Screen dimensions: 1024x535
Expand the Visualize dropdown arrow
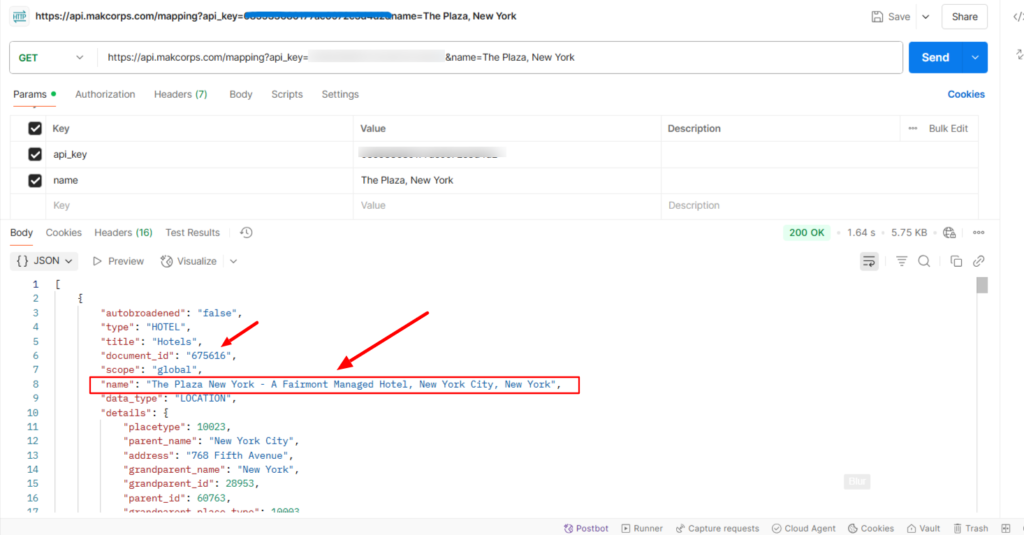pos(233,261)
